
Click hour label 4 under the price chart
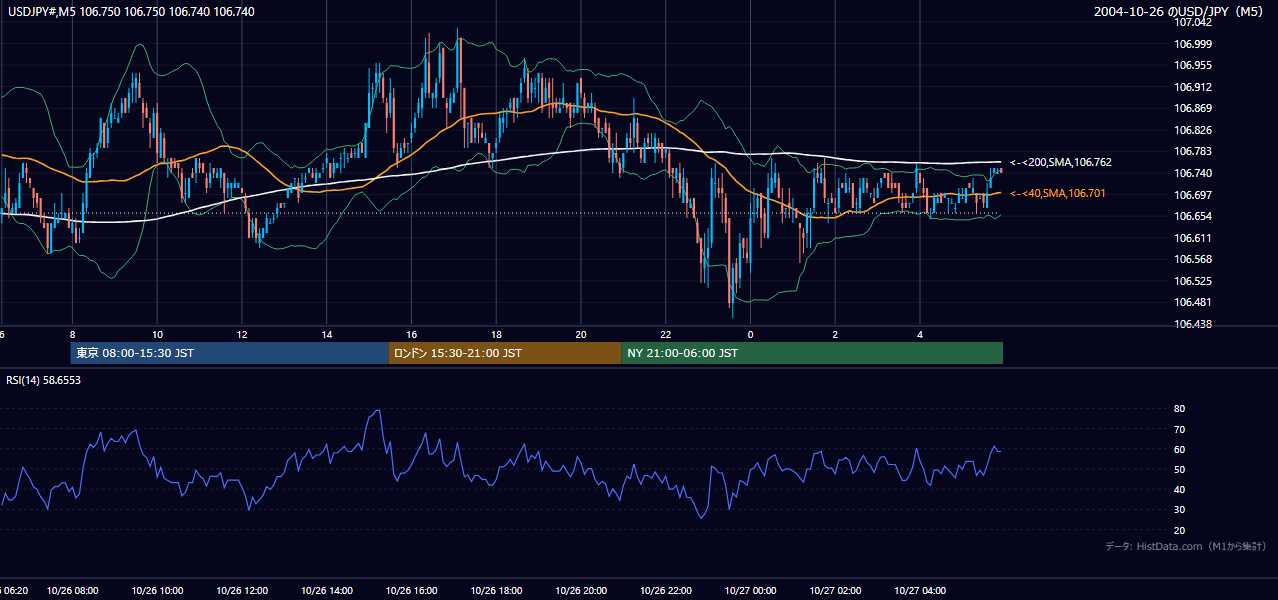920,335
